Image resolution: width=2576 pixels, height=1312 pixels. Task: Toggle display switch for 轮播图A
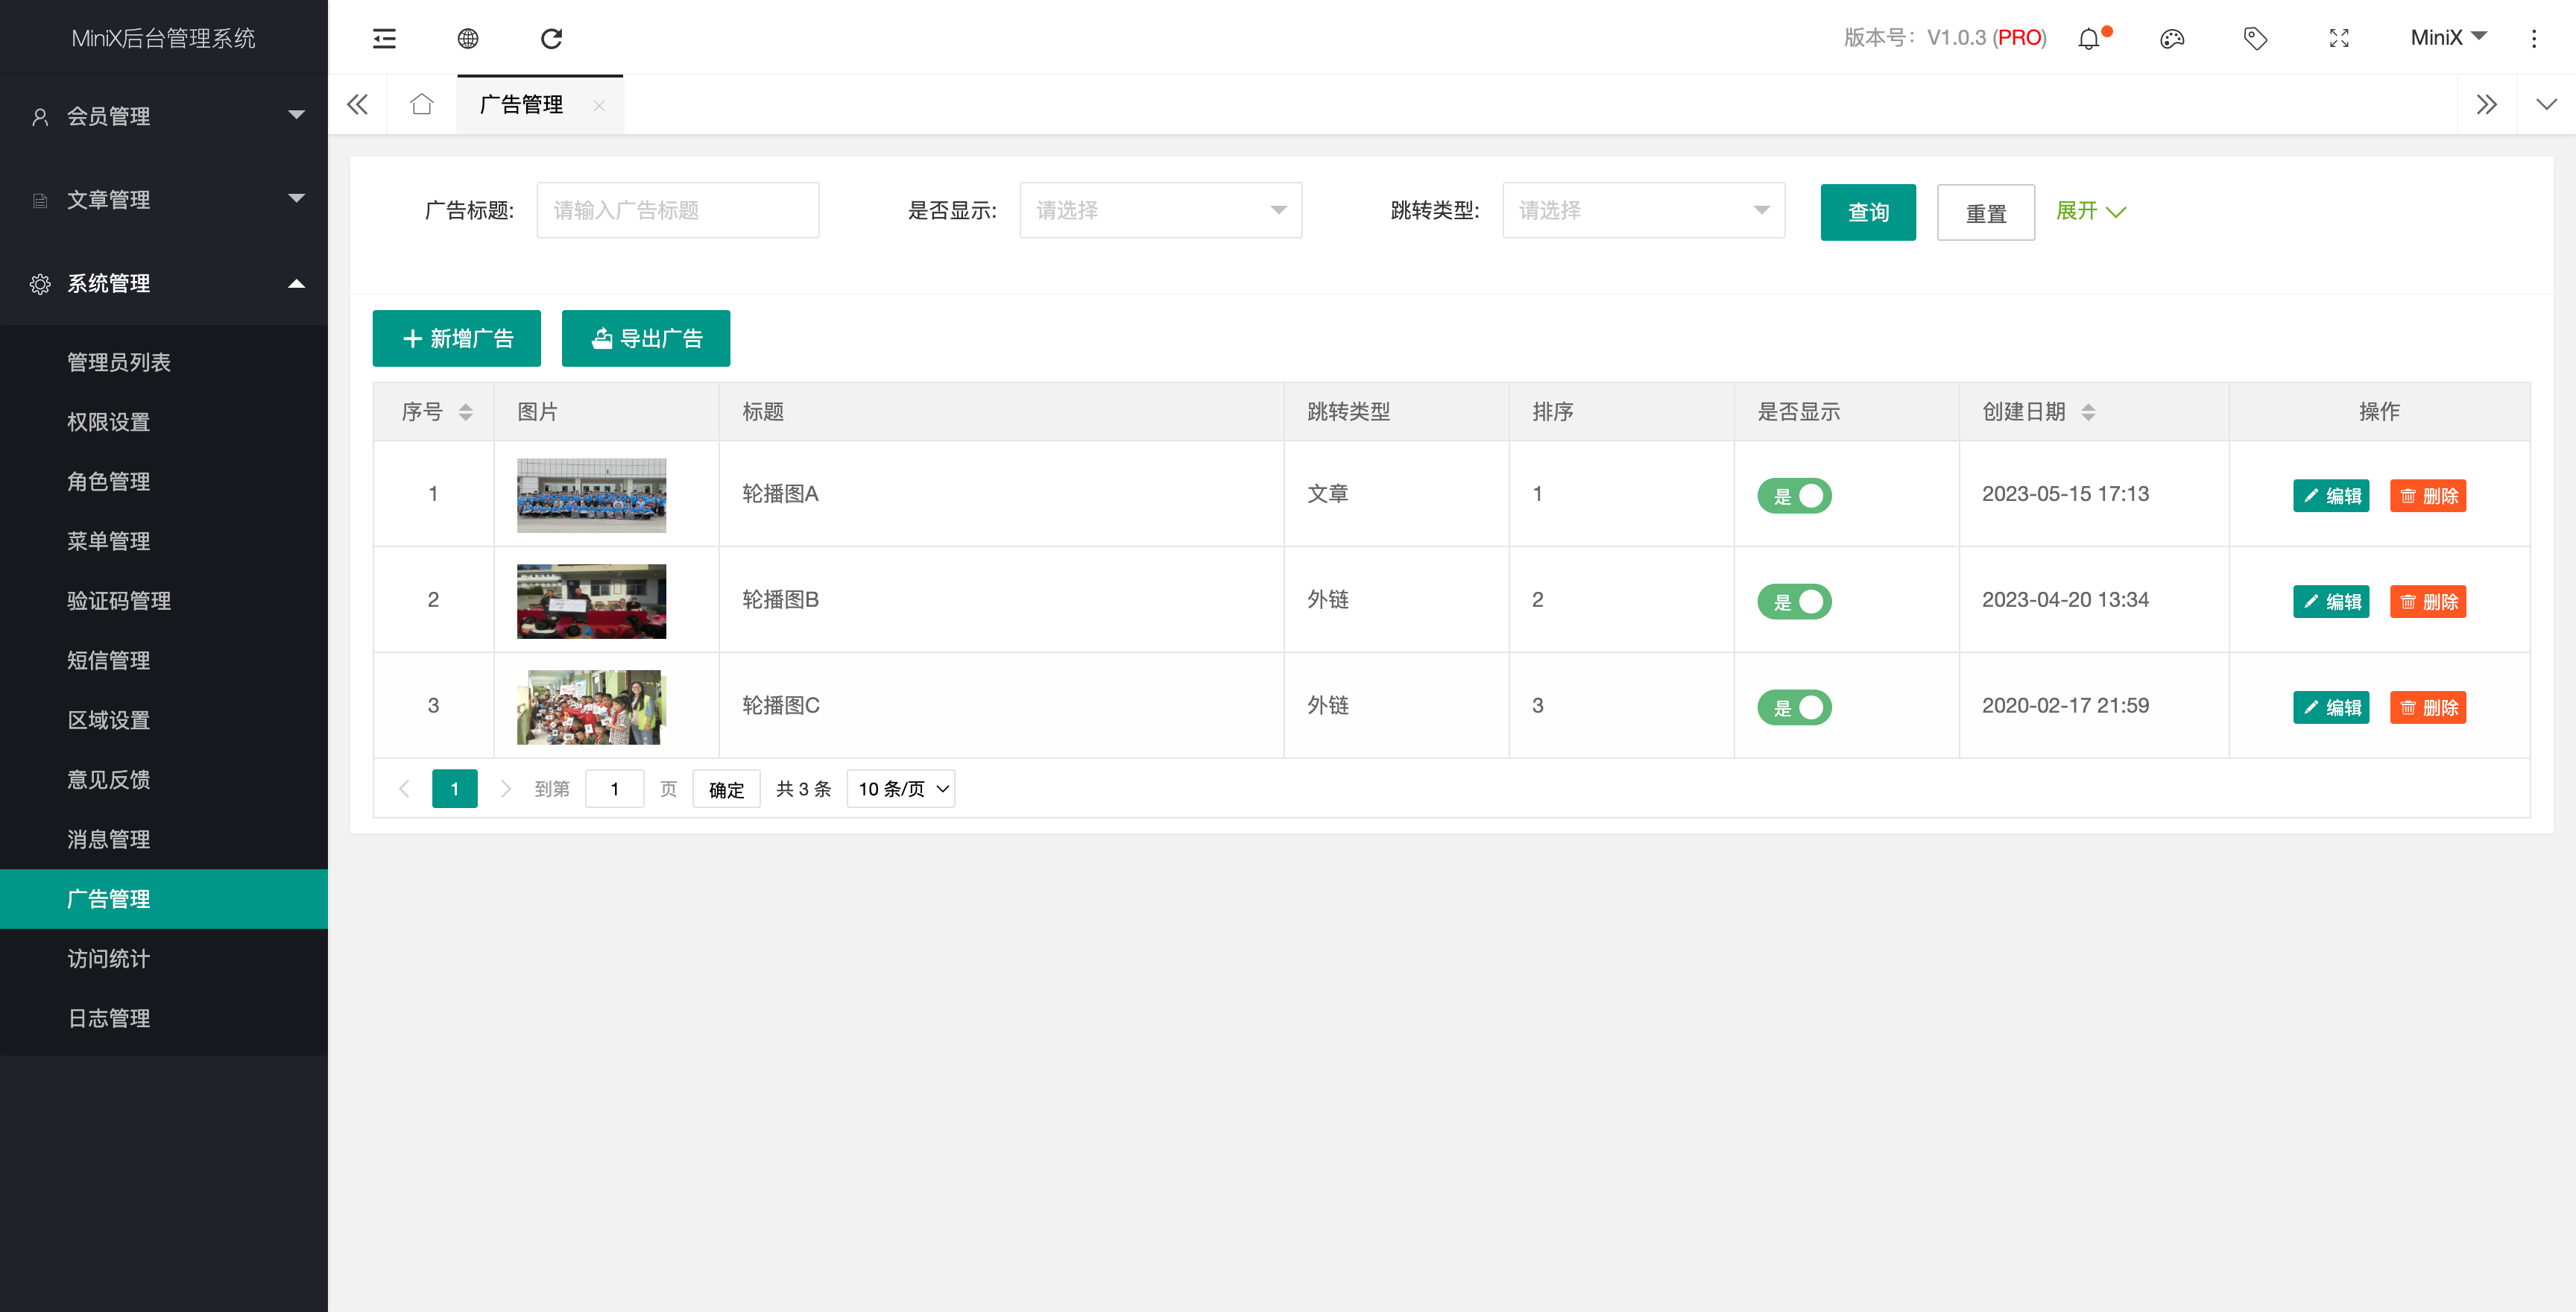(x=1794, y=495)
